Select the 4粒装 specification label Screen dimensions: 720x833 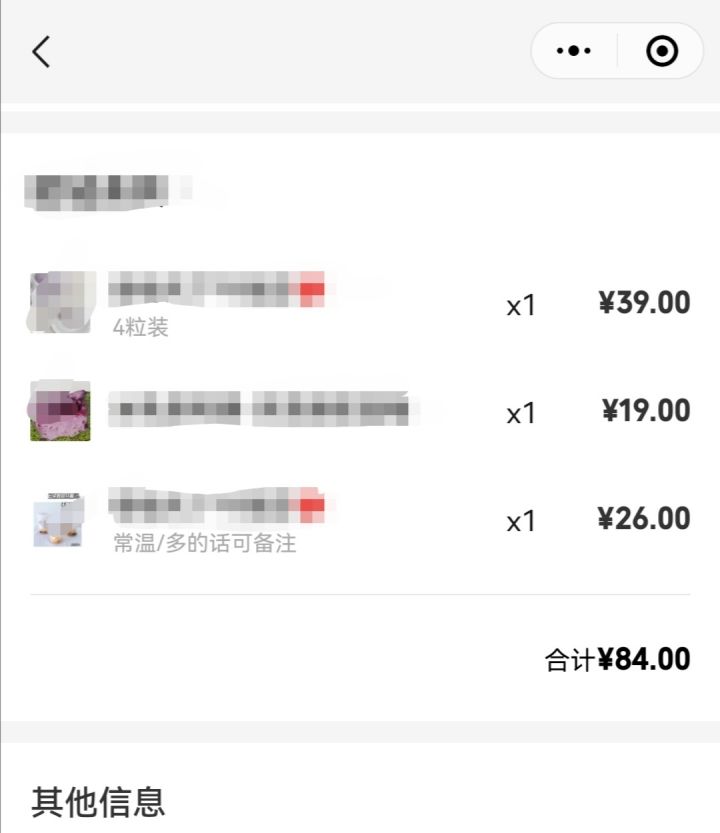(x=141, y=328)
